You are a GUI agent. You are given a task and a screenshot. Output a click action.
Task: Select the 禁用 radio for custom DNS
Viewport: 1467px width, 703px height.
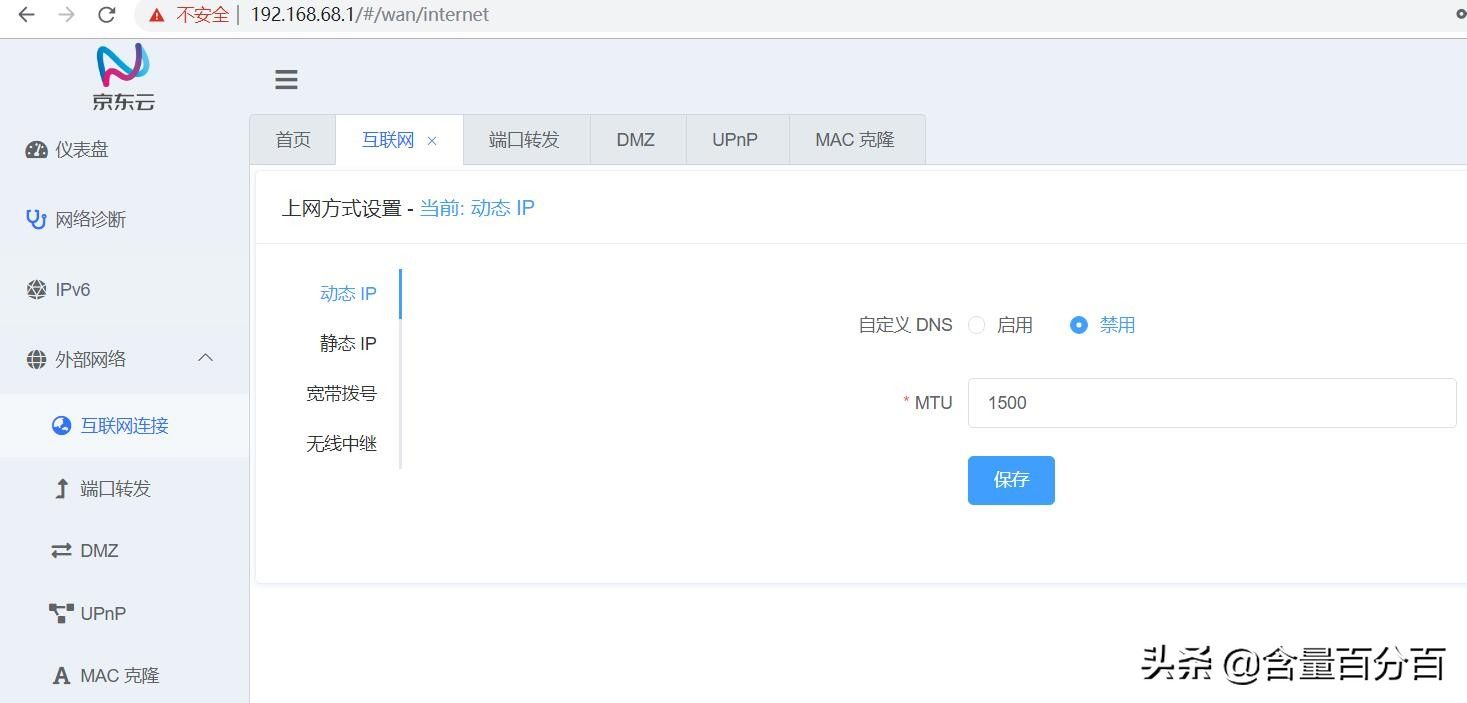[1078, 325]
